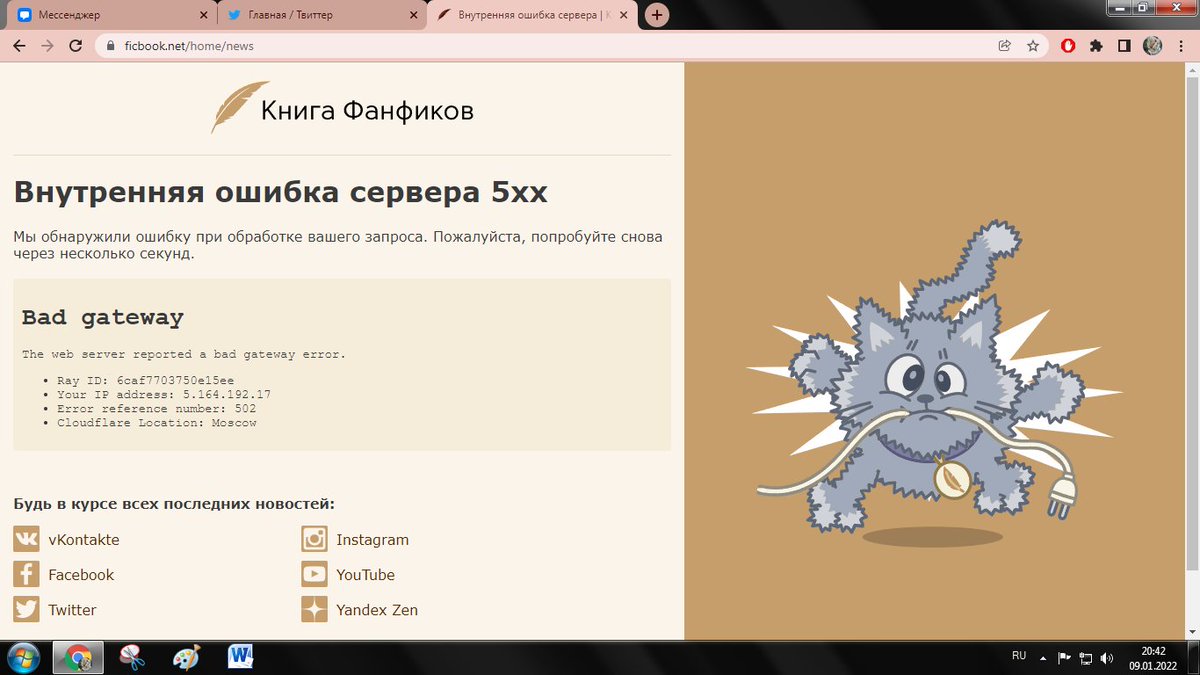1200x675 pixels.
Task: Open the AdBlock extension icon
Action: pyautogui.click(x=1070, y=45)
